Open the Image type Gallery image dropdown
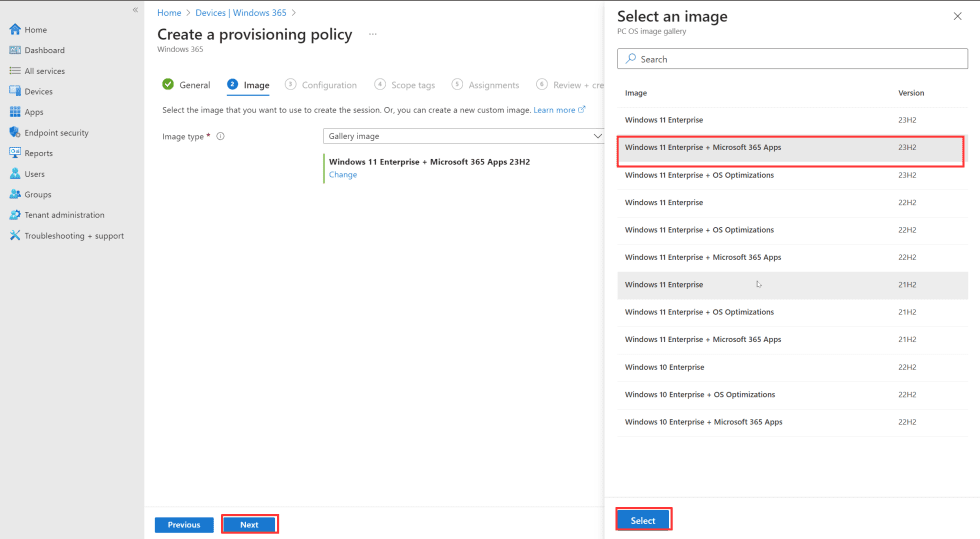Image resolution: width=980 pixels, height=539 pixels. click(x=463, y=136)
